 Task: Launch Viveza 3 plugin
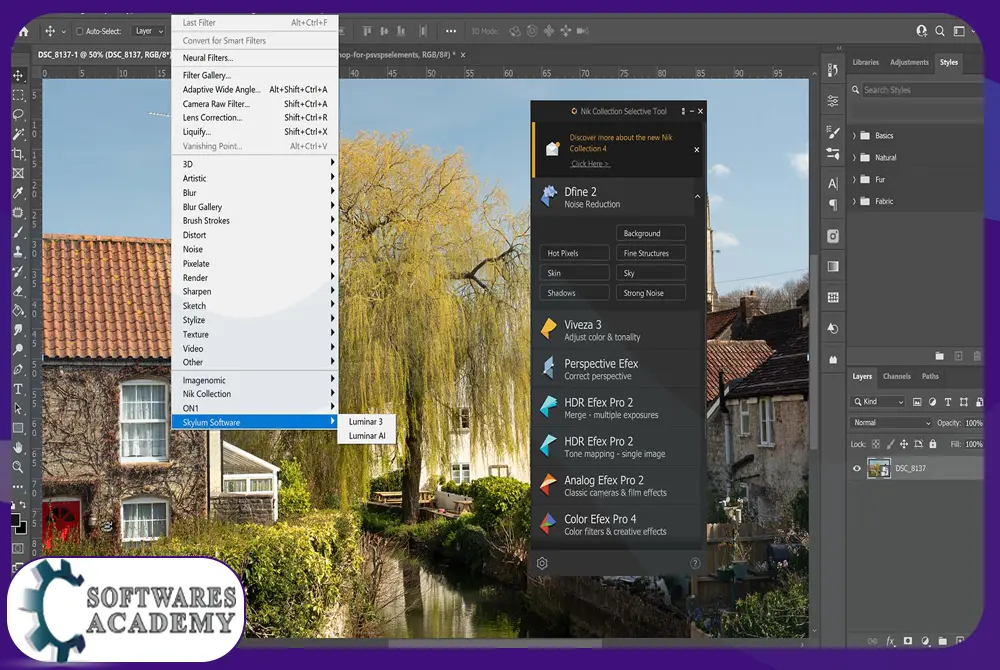tap(619, 330)
